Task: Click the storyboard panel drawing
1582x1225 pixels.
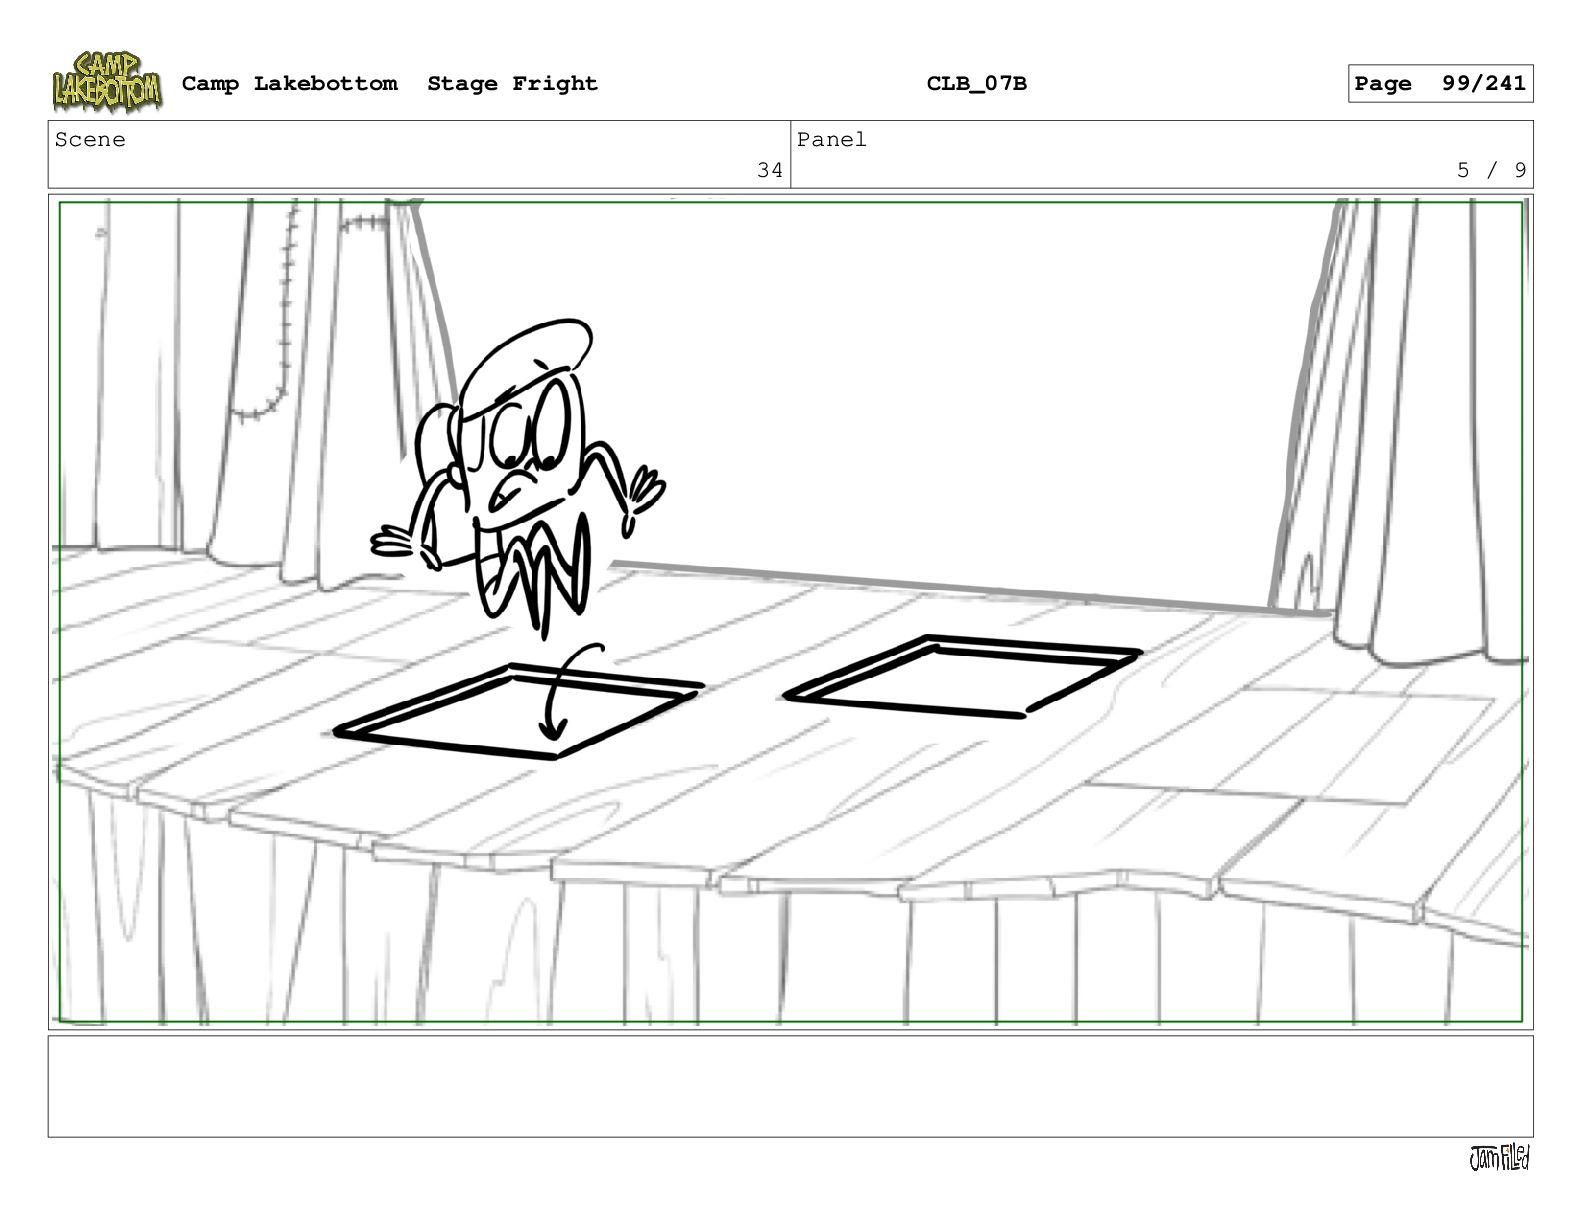Action: 790,612
